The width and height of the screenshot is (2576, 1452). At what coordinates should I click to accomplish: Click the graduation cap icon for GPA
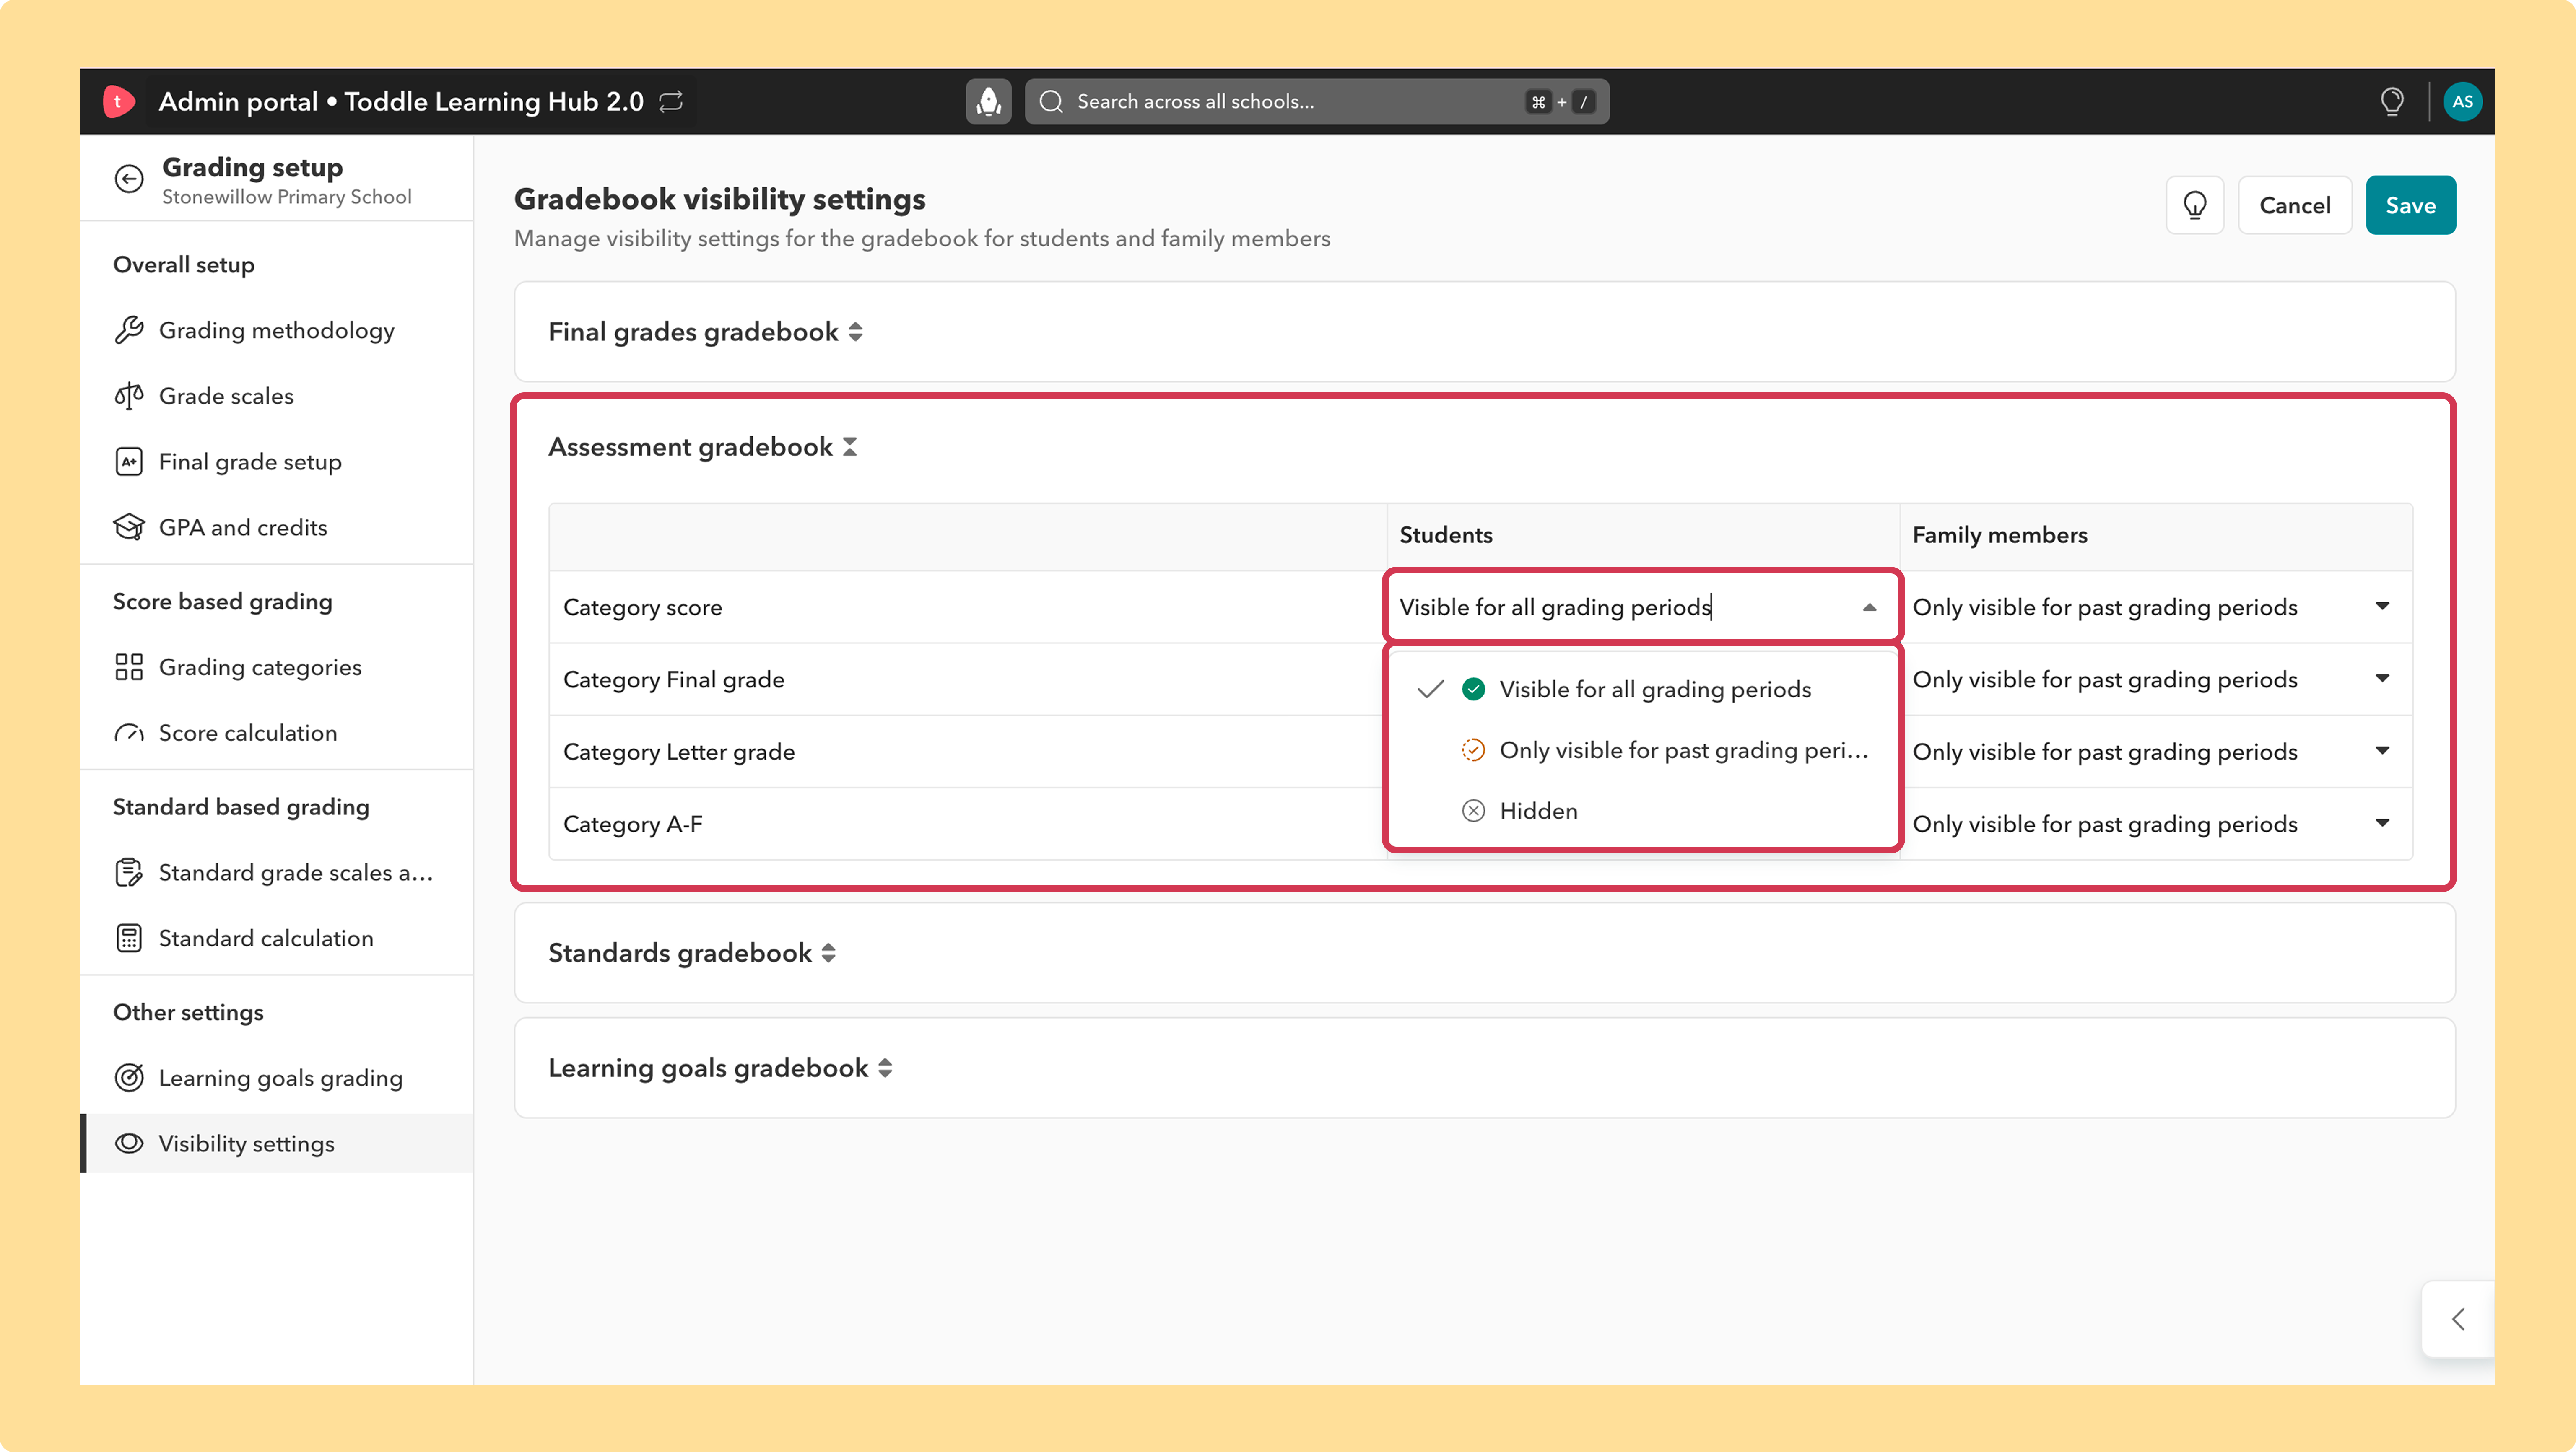[129, 527]
